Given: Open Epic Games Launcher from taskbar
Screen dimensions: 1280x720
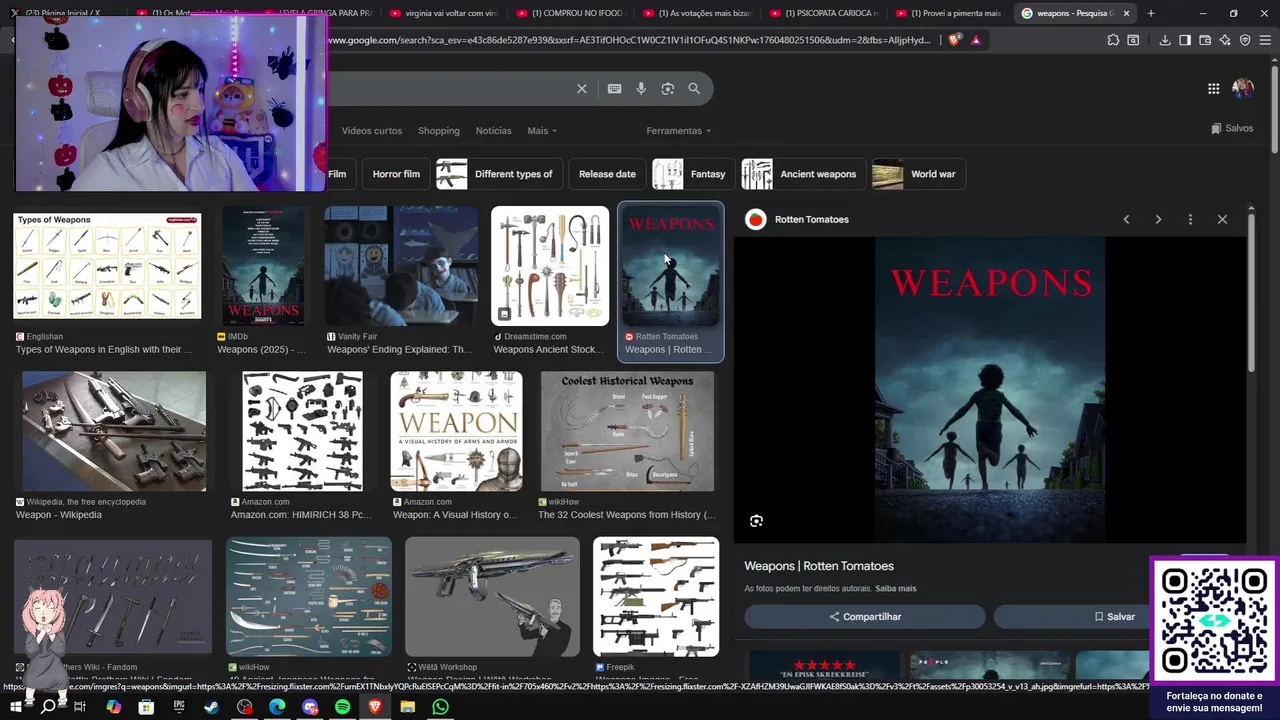Looking at the screenshot, I should (x=179, y=707).
